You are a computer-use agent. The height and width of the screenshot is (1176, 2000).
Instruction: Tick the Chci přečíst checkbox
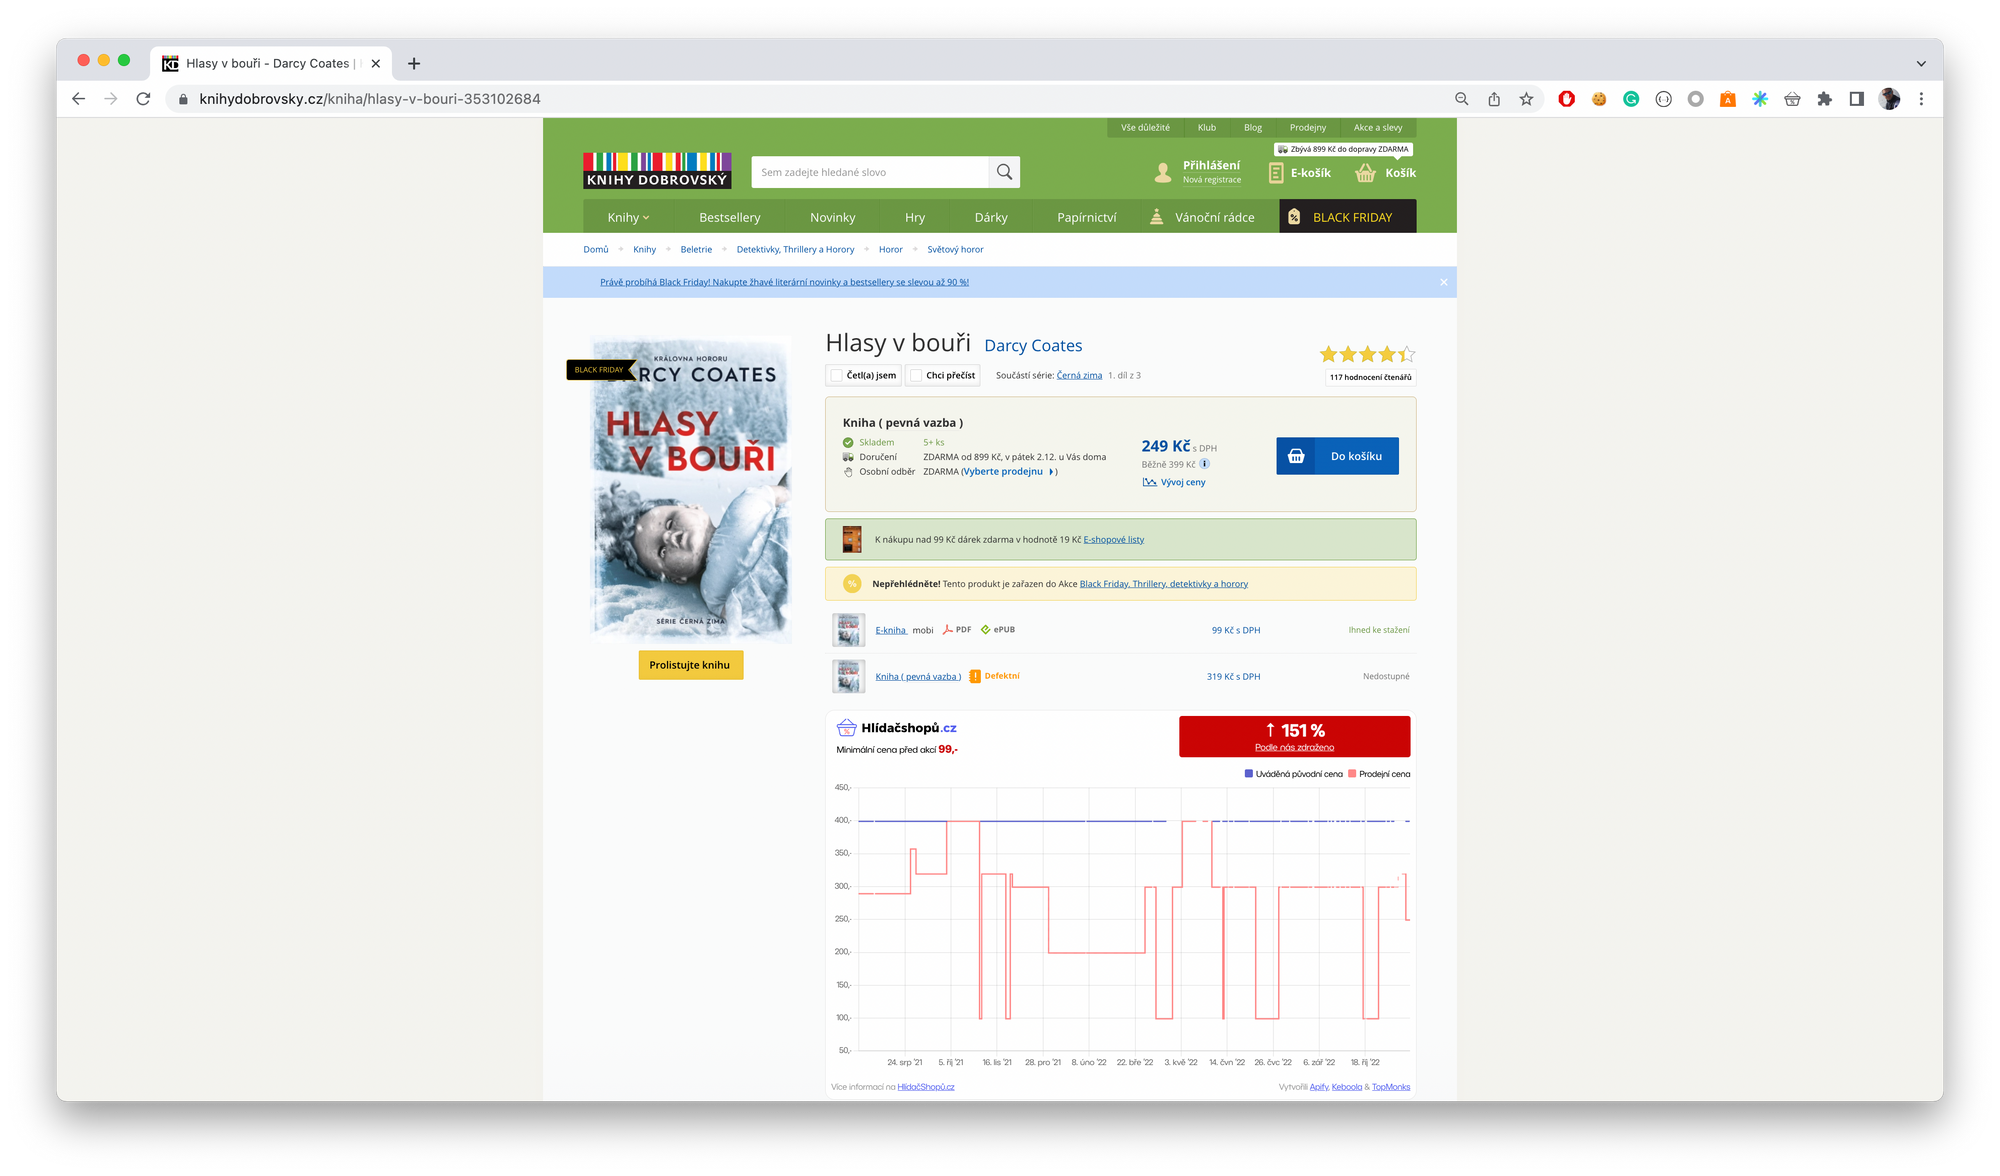pos(916,376)
